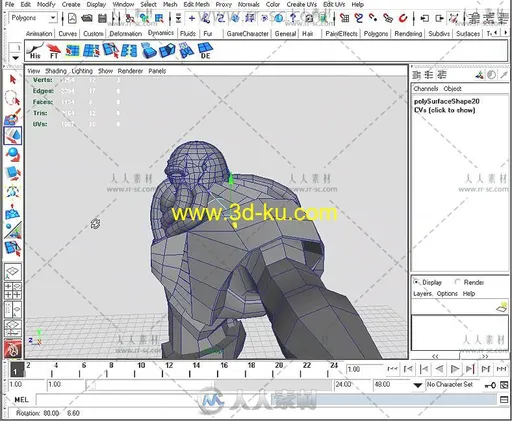Open the shelf options arrow menu
Screen dimensions: 512x421
15,57
